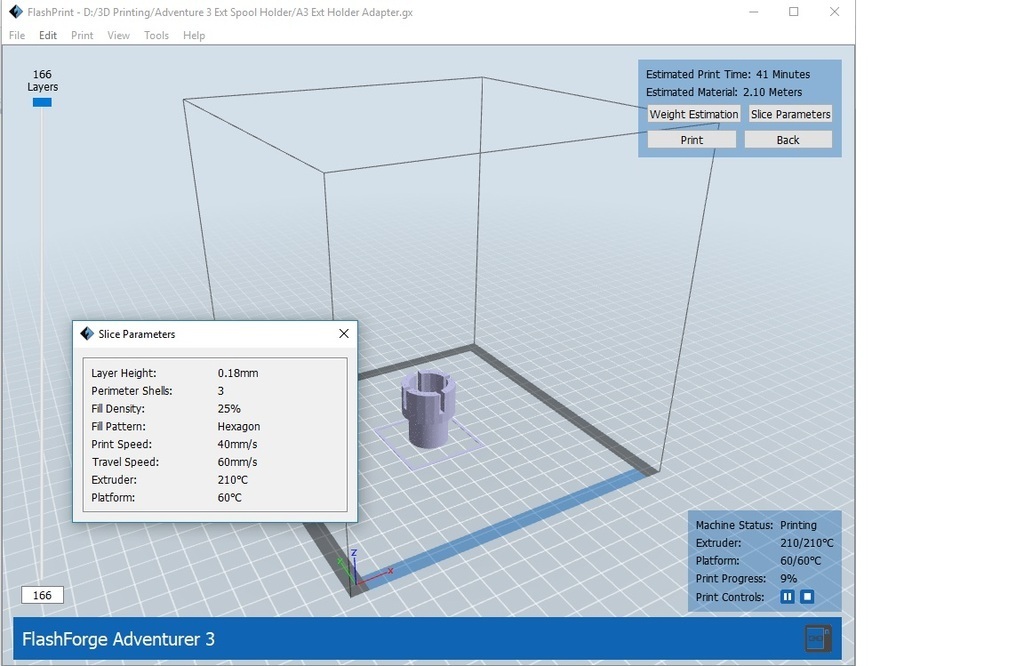Click the layer number field showing 166

(41, 594)
